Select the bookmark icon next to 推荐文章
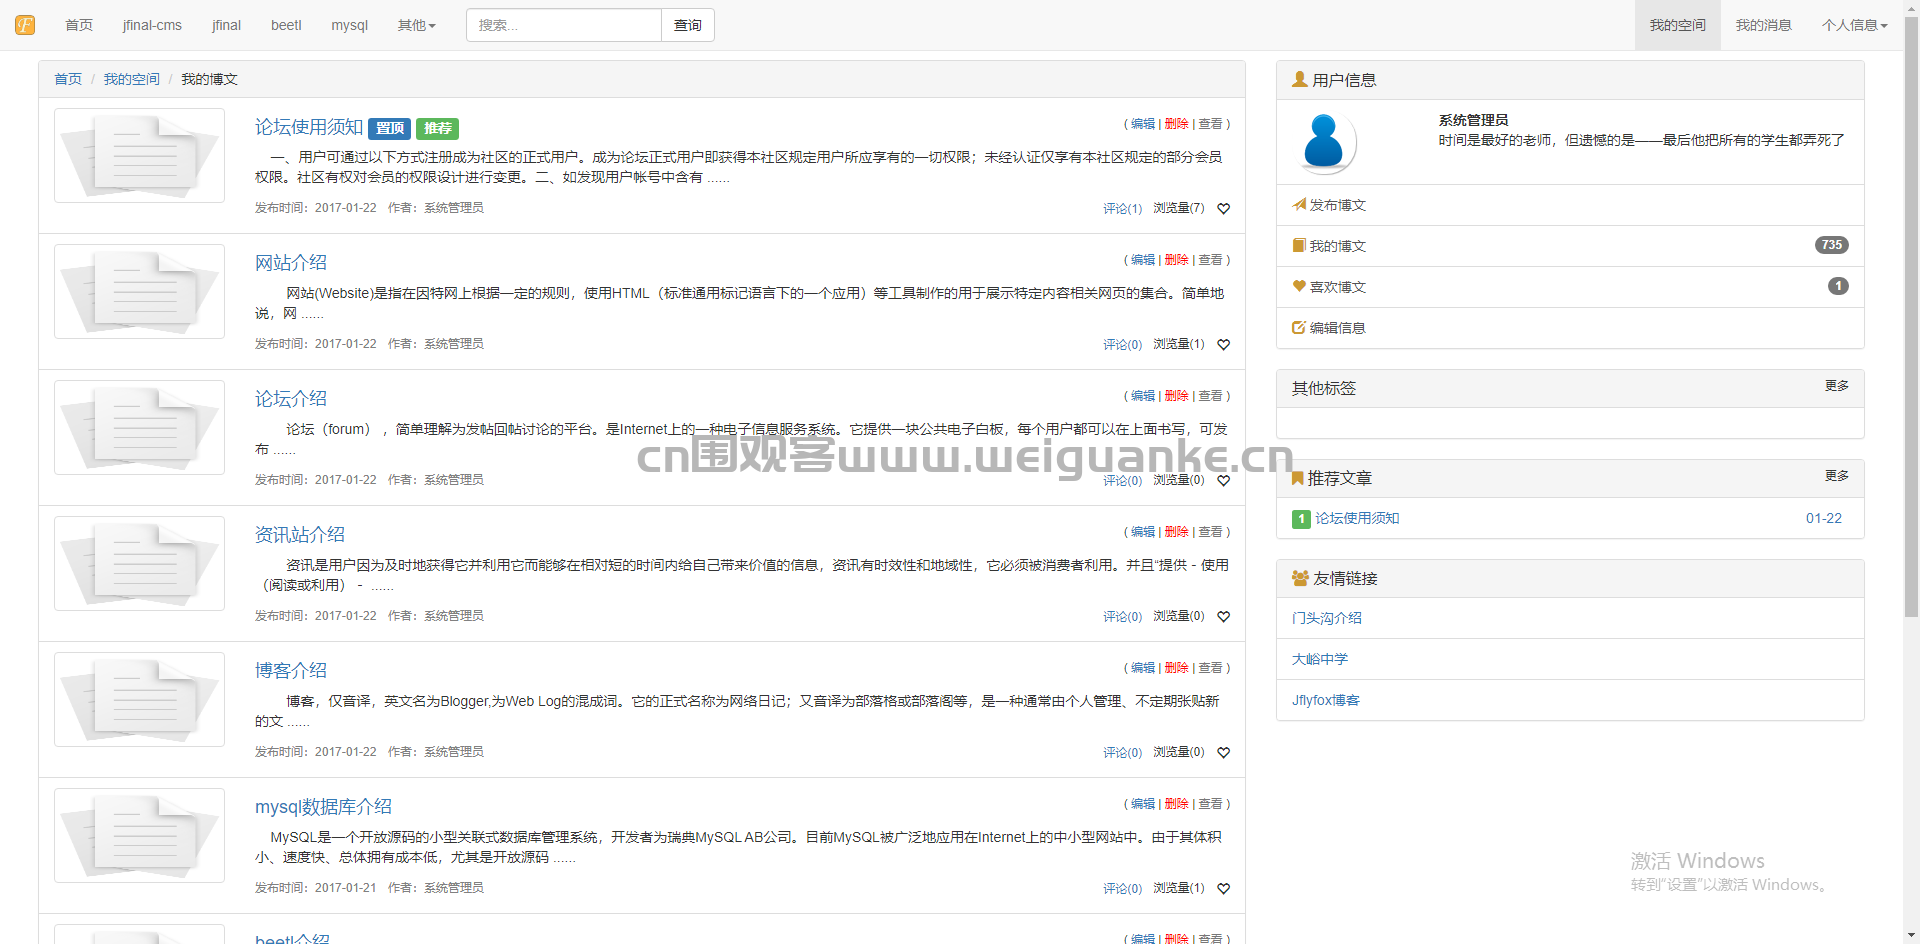 pyautogui.click(x=1296, y=477)
